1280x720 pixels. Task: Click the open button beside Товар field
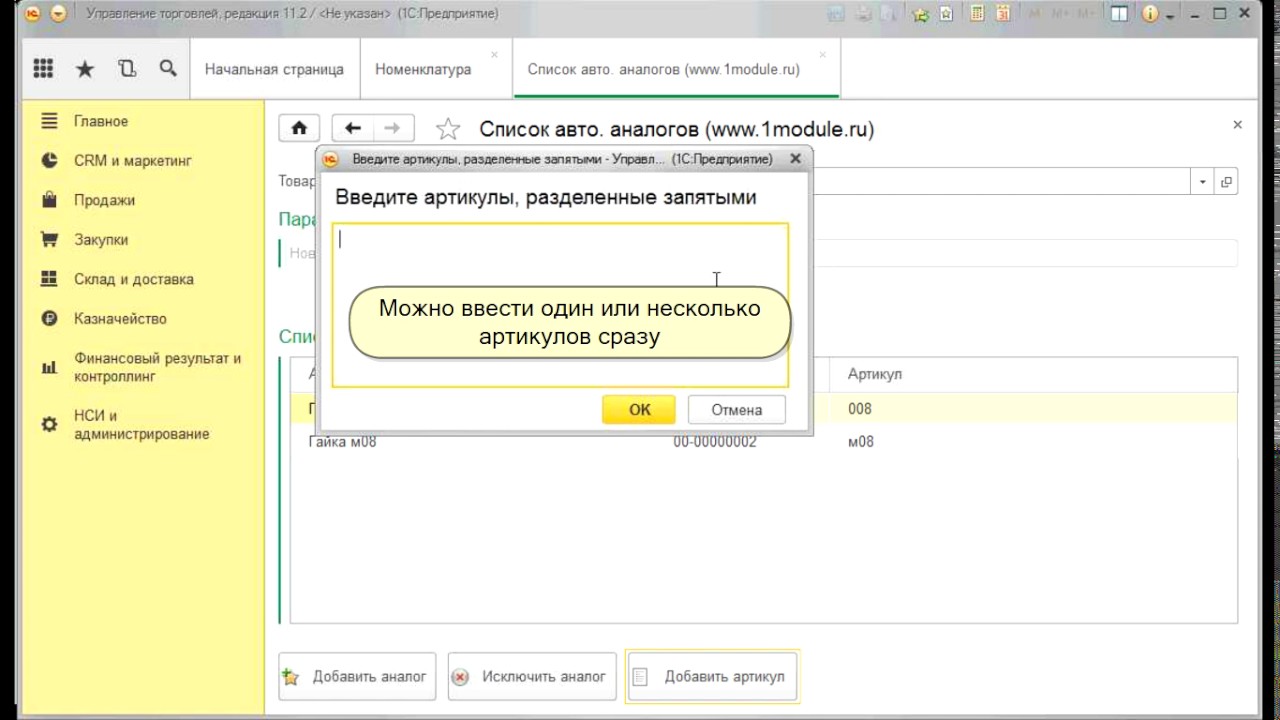tap(1226, 182)
